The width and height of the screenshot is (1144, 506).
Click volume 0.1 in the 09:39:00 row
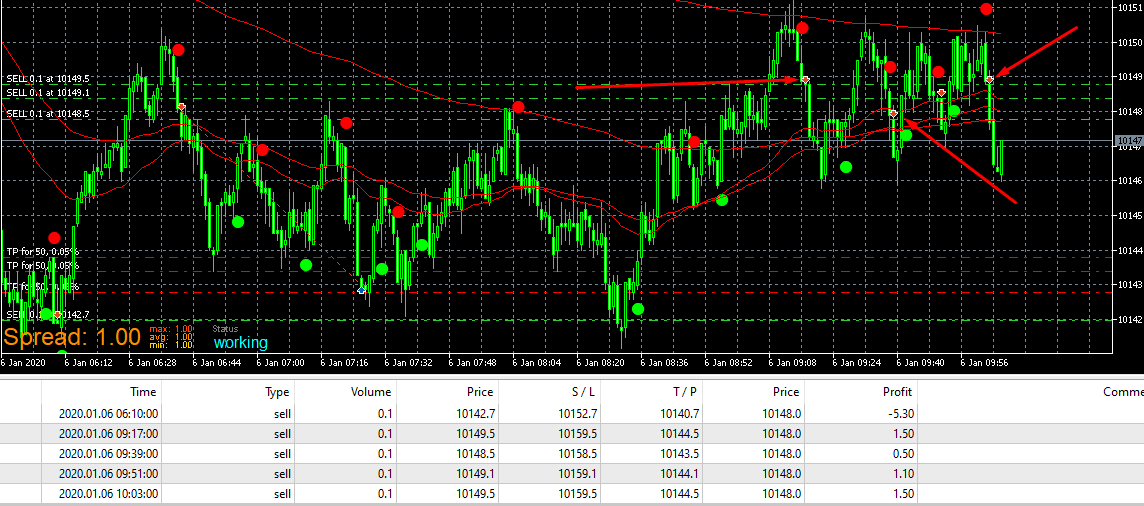[x=384, y=454]
